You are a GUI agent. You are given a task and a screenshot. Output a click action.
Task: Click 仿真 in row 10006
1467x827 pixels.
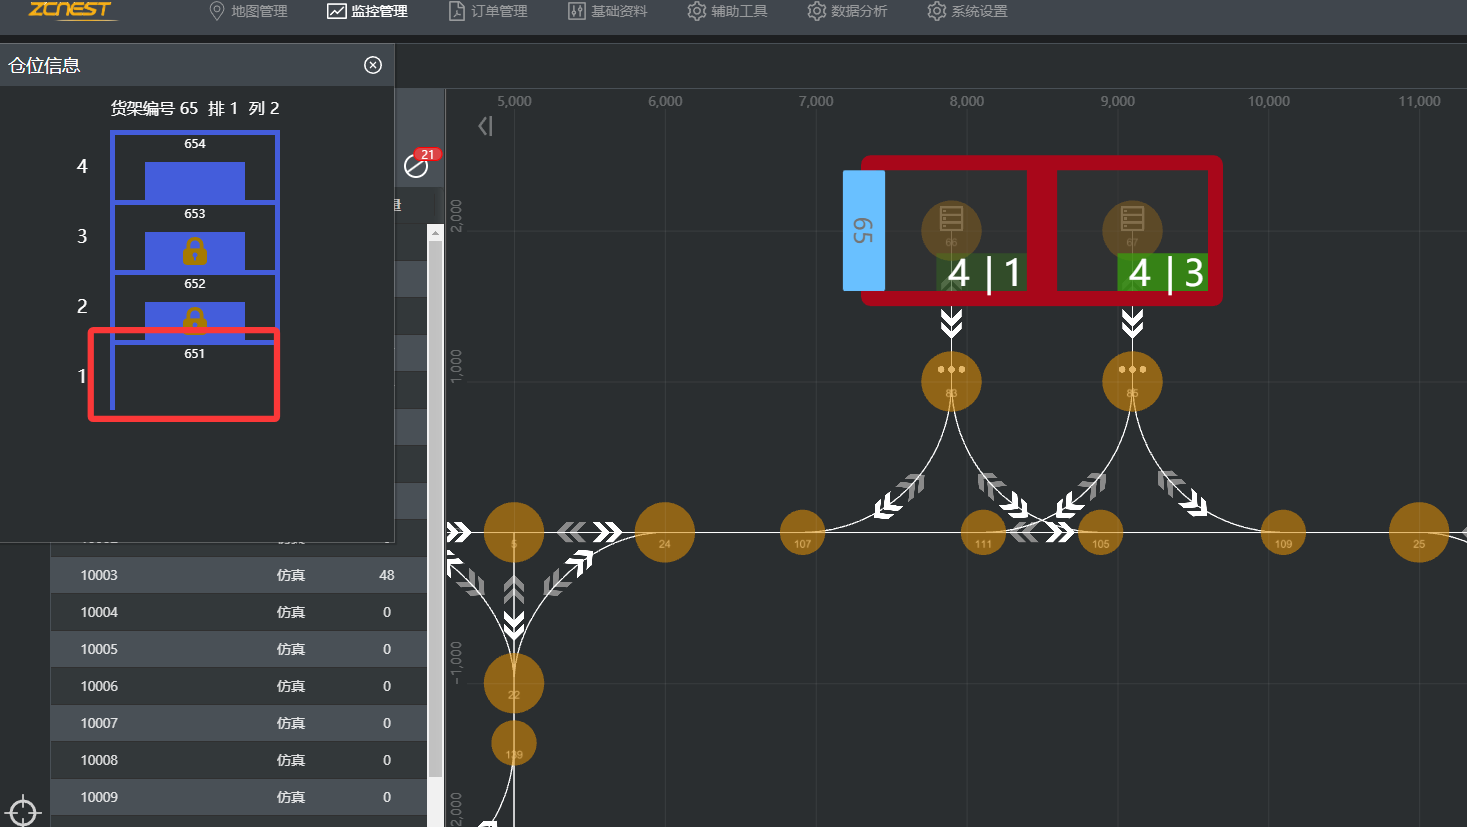291,686
